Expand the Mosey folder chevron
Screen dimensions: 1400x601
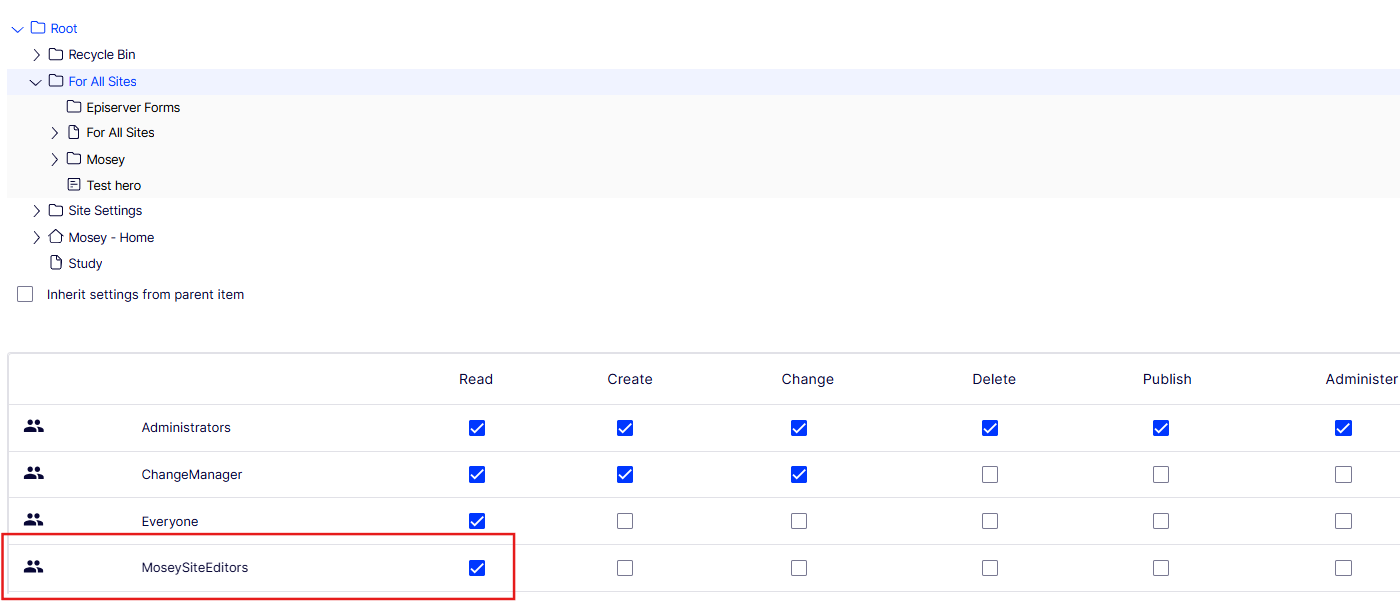55,159
